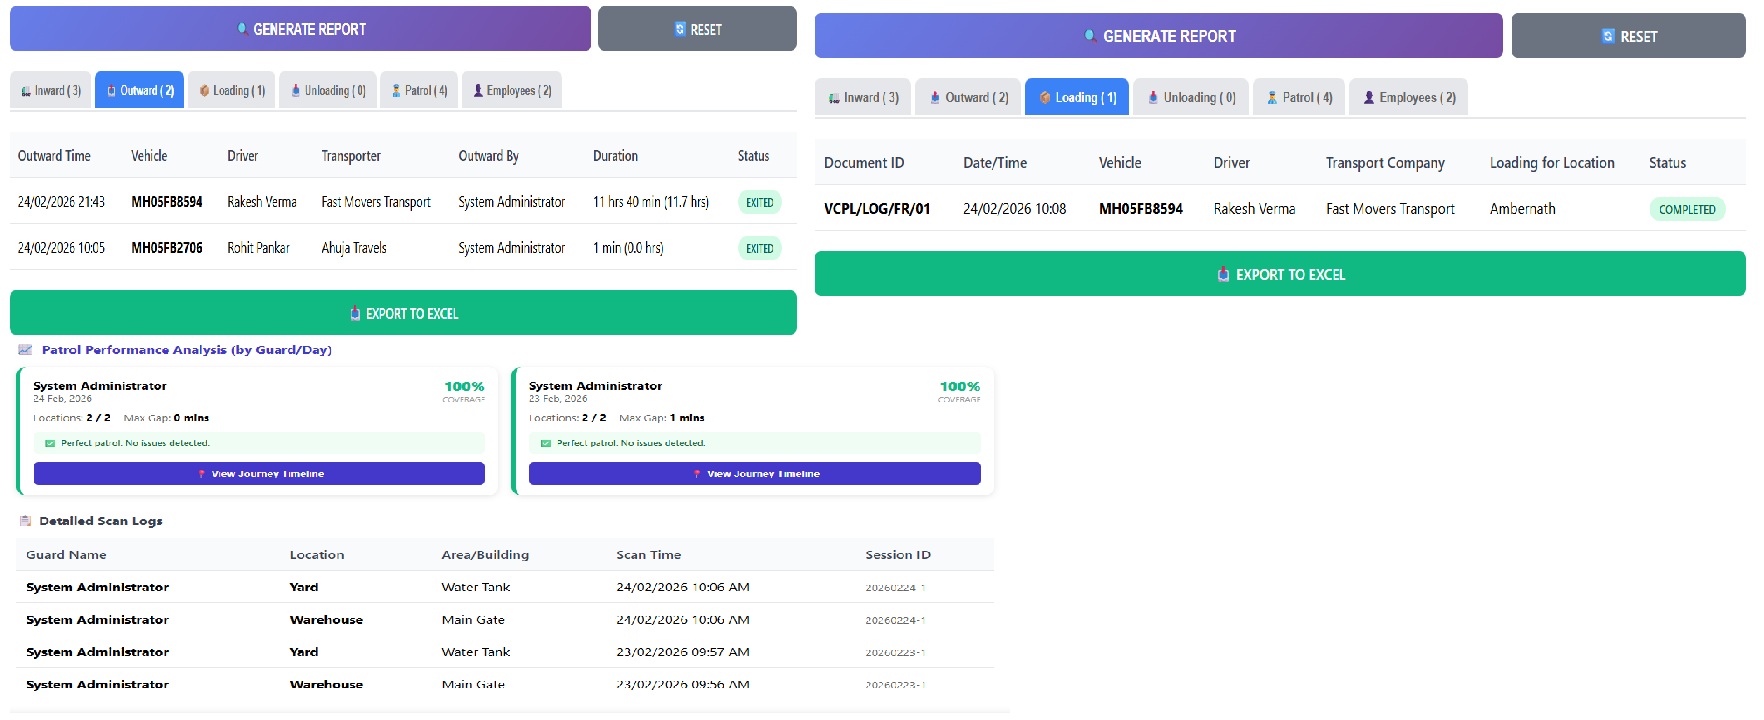
Task: Click the Generate Report button in left panel
Action: [300, 29]
